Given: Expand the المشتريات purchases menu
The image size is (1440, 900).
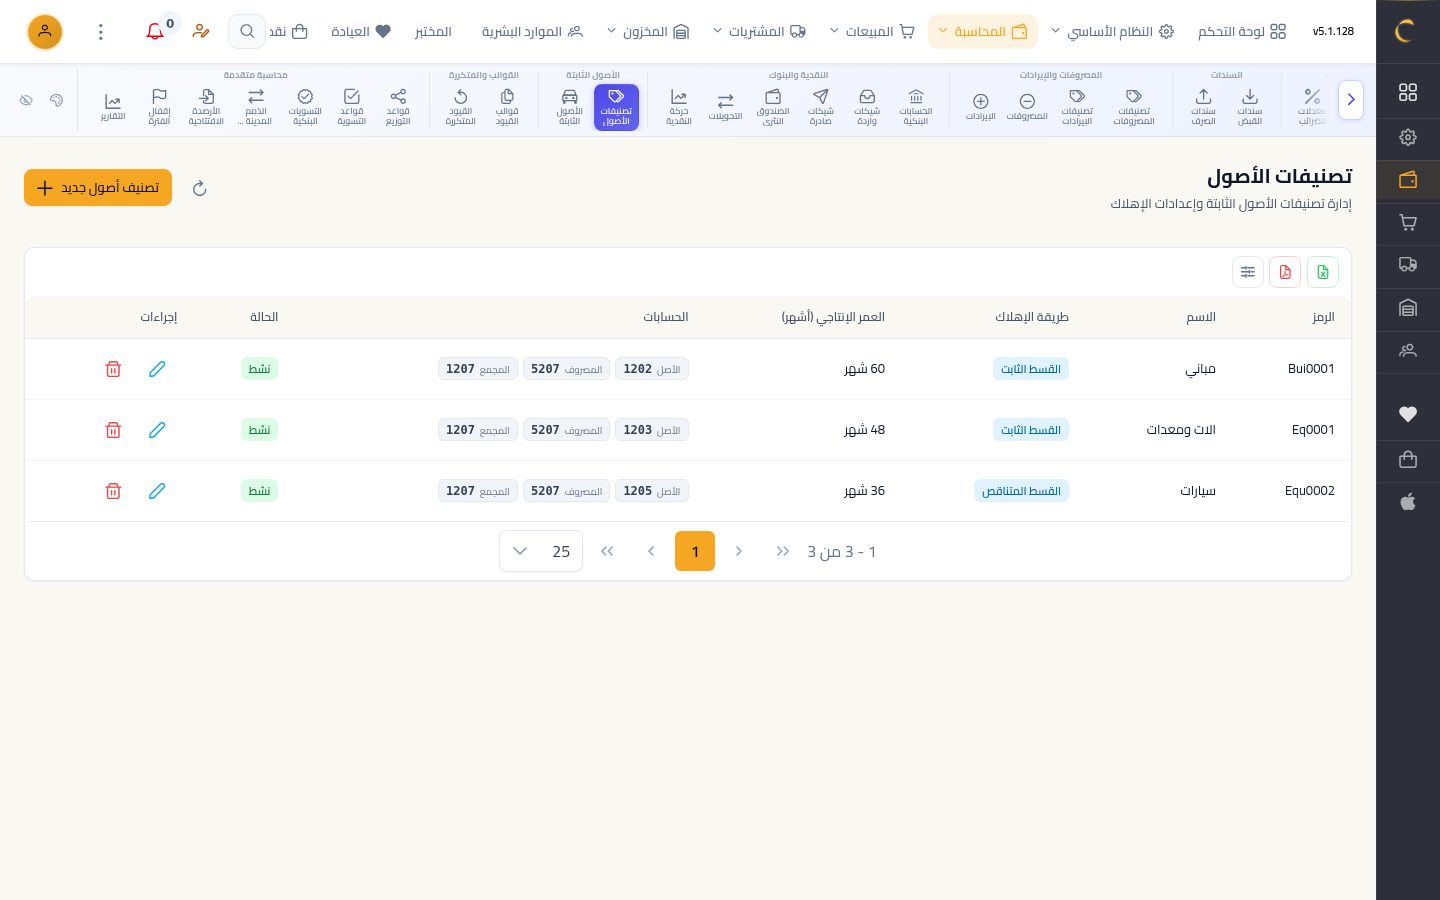Looking at the screenshot, I should tap(759, 32).
